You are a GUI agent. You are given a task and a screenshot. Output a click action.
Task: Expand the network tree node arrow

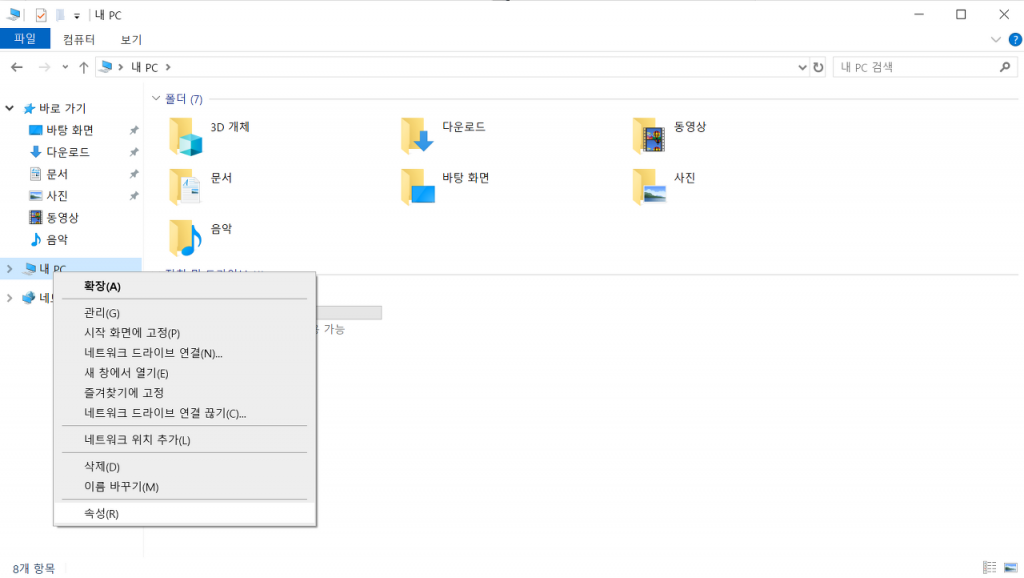(10, 298)
